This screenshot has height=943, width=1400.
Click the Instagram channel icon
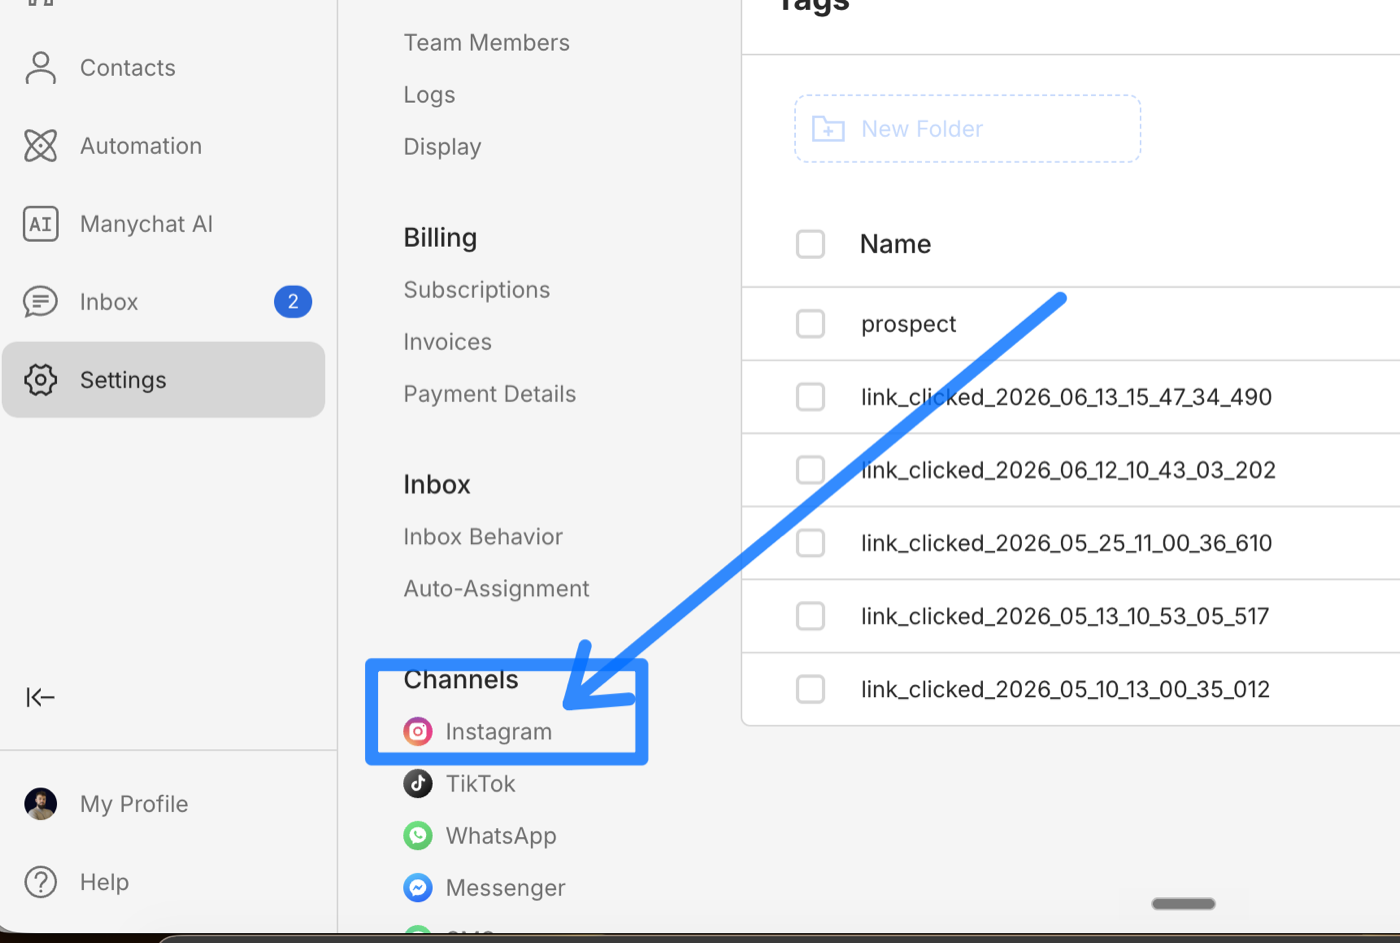418,732
